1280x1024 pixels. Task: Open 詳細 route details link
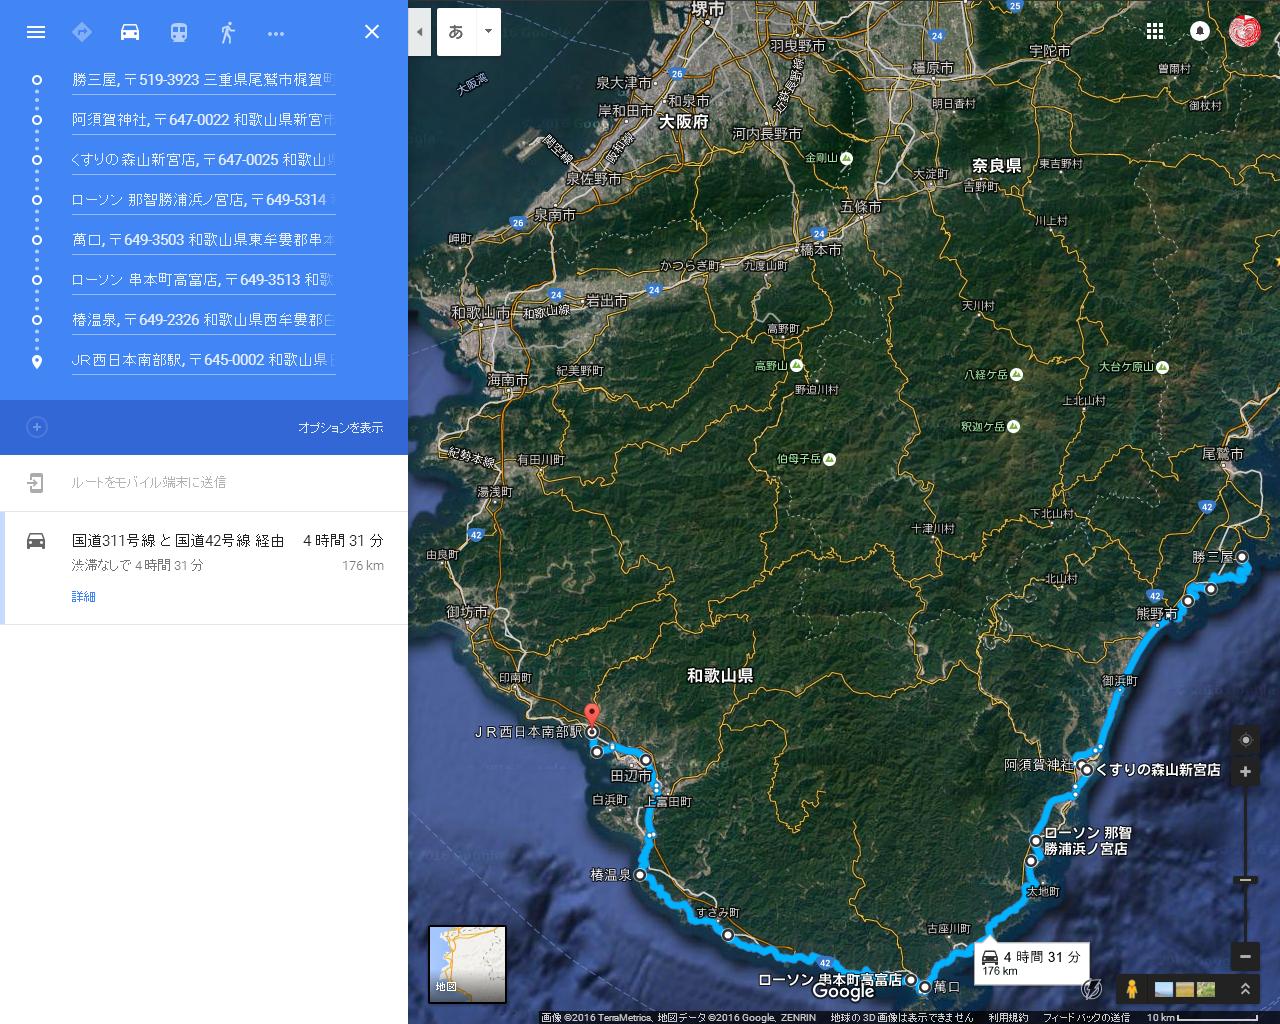(x=84, y=597)
